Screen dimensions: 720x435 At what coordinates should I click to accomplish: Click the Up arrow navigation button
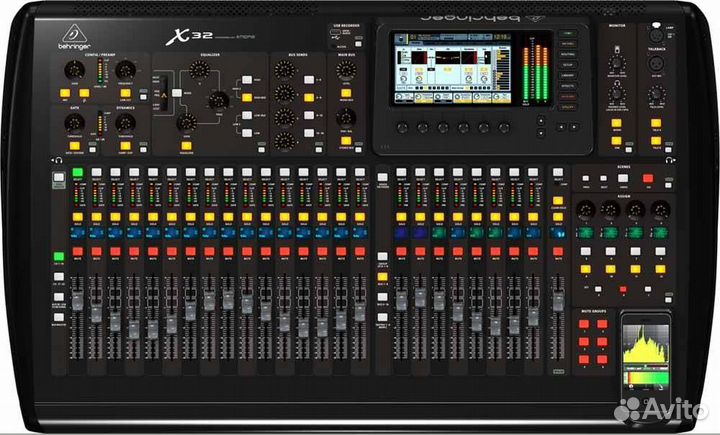point(541,121)
